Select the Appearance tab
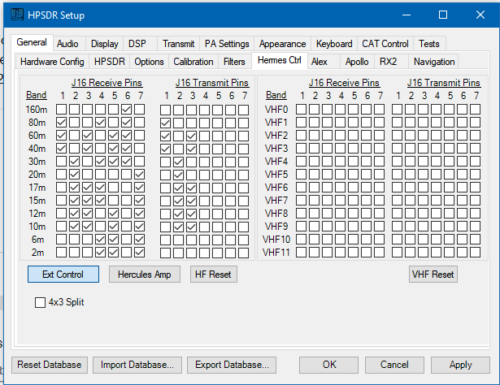 (282, 44)
